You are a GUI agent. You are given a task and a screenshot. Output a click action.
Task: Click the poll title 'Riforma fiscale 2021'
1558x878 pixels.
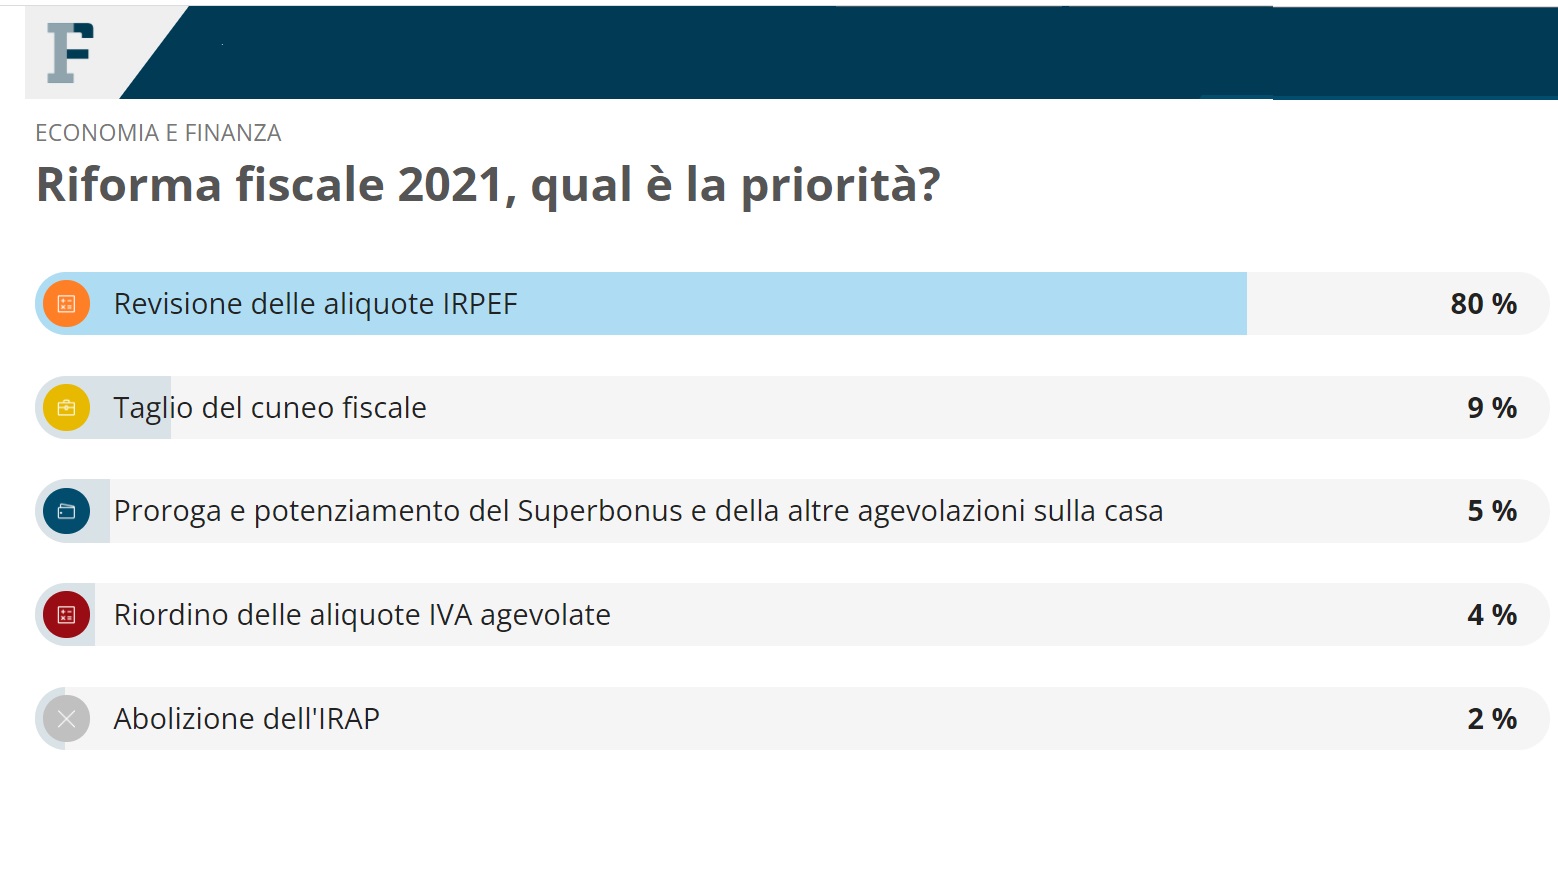pyautogui.click(x=488, y=185)
